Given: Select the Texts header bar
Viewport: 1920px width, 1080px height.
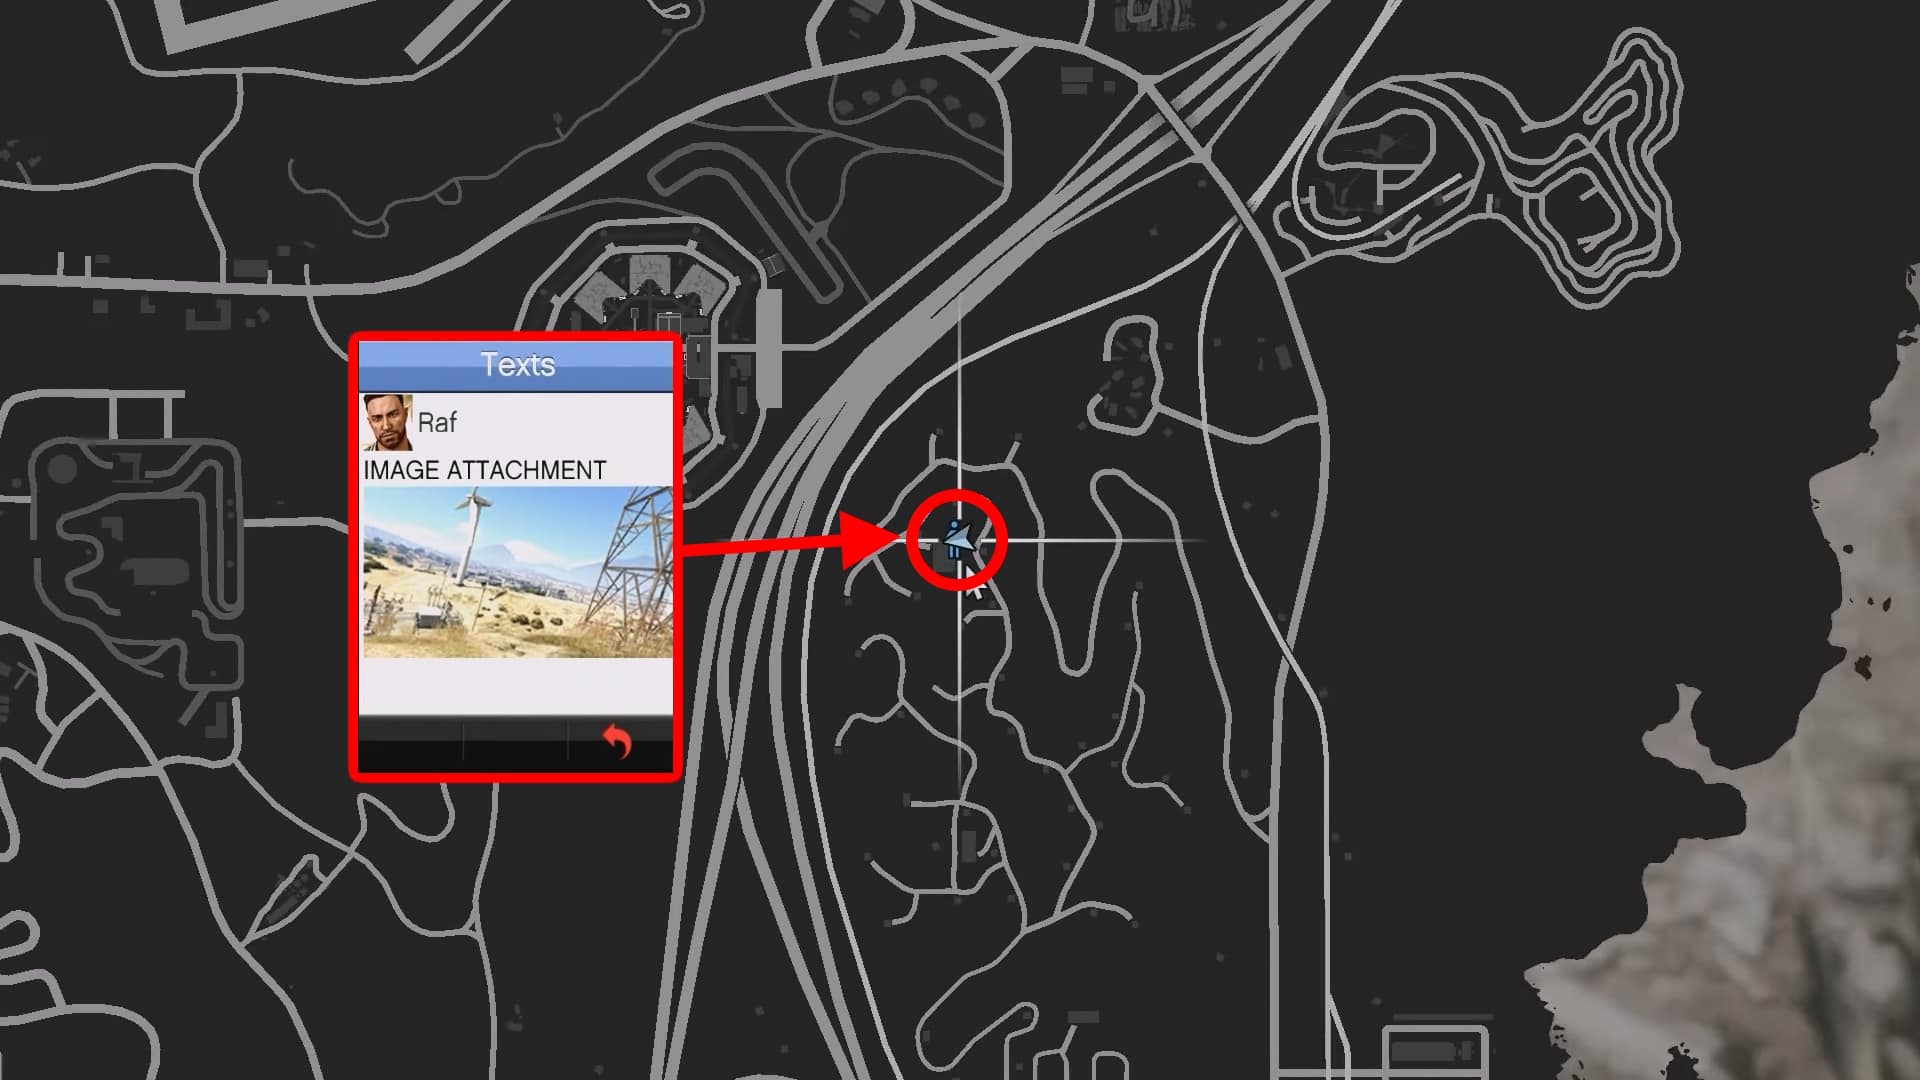Looking at the screenshot, I should point(516,365).
